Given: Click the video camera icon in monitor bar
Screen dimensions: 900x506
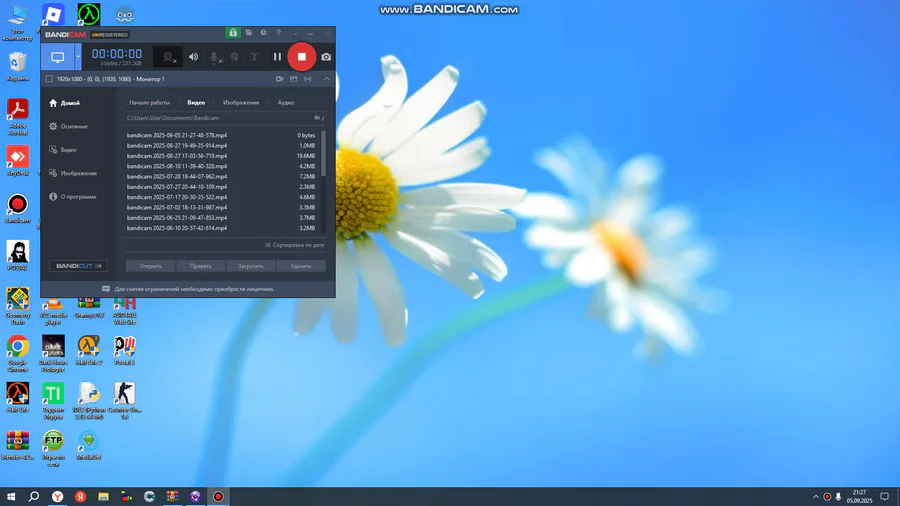Looking at the screenshot, I should tap(280, 79).
